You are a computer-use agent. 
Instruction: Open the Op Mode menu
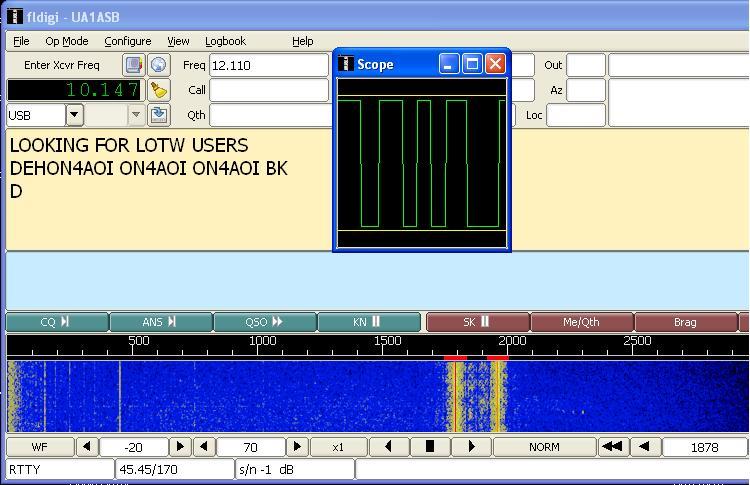[x=66, y=41]
